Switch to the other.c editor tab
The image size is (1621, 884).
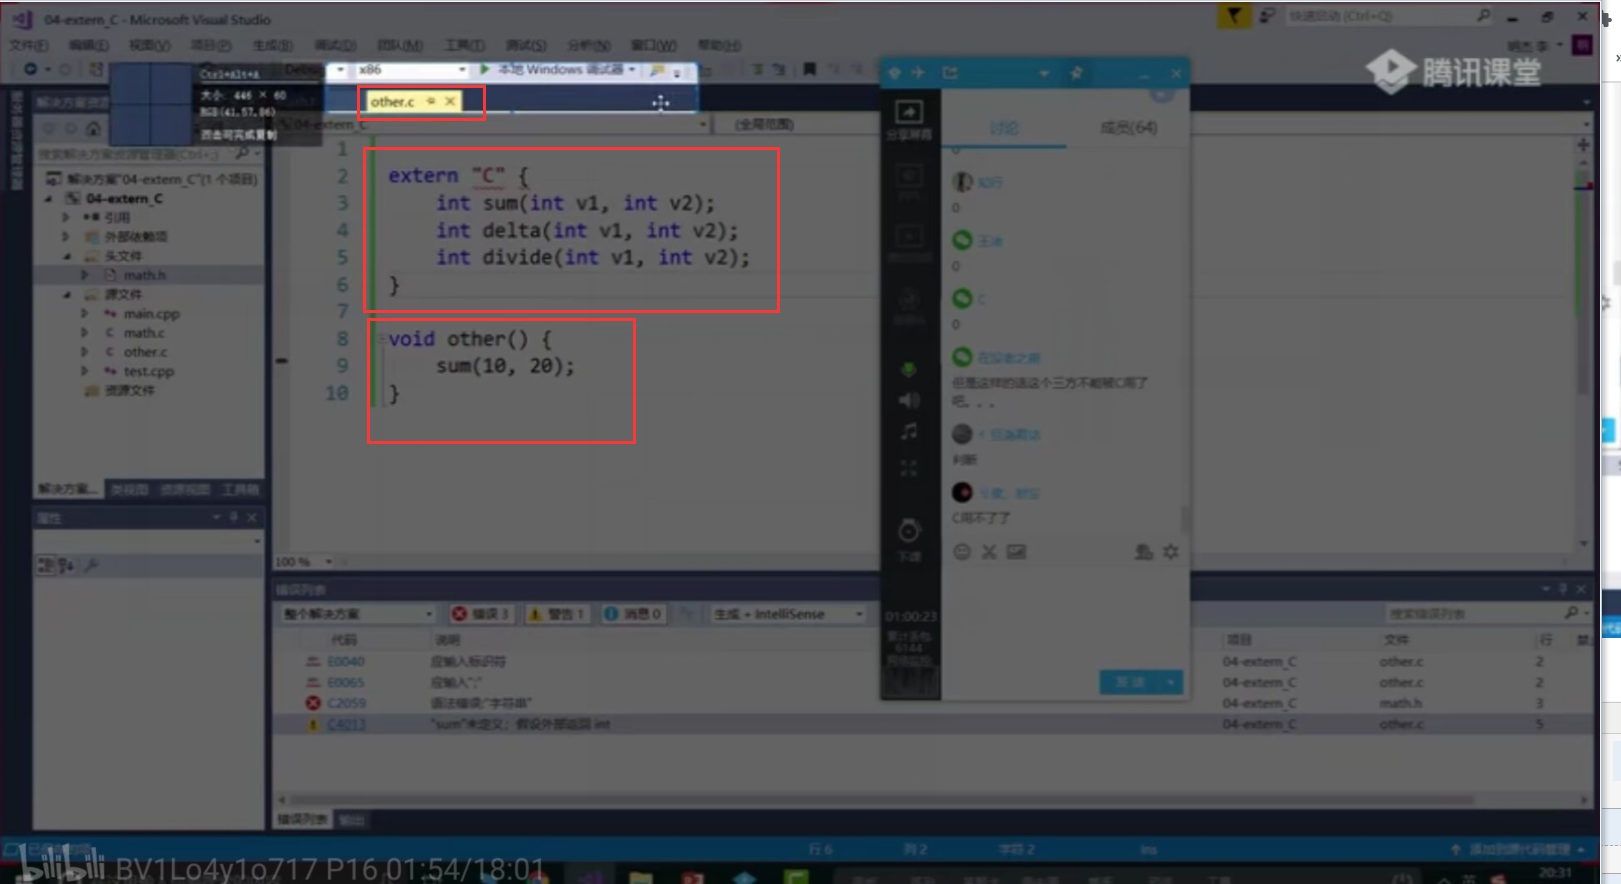pyautogui.click(x=392, y=101)
